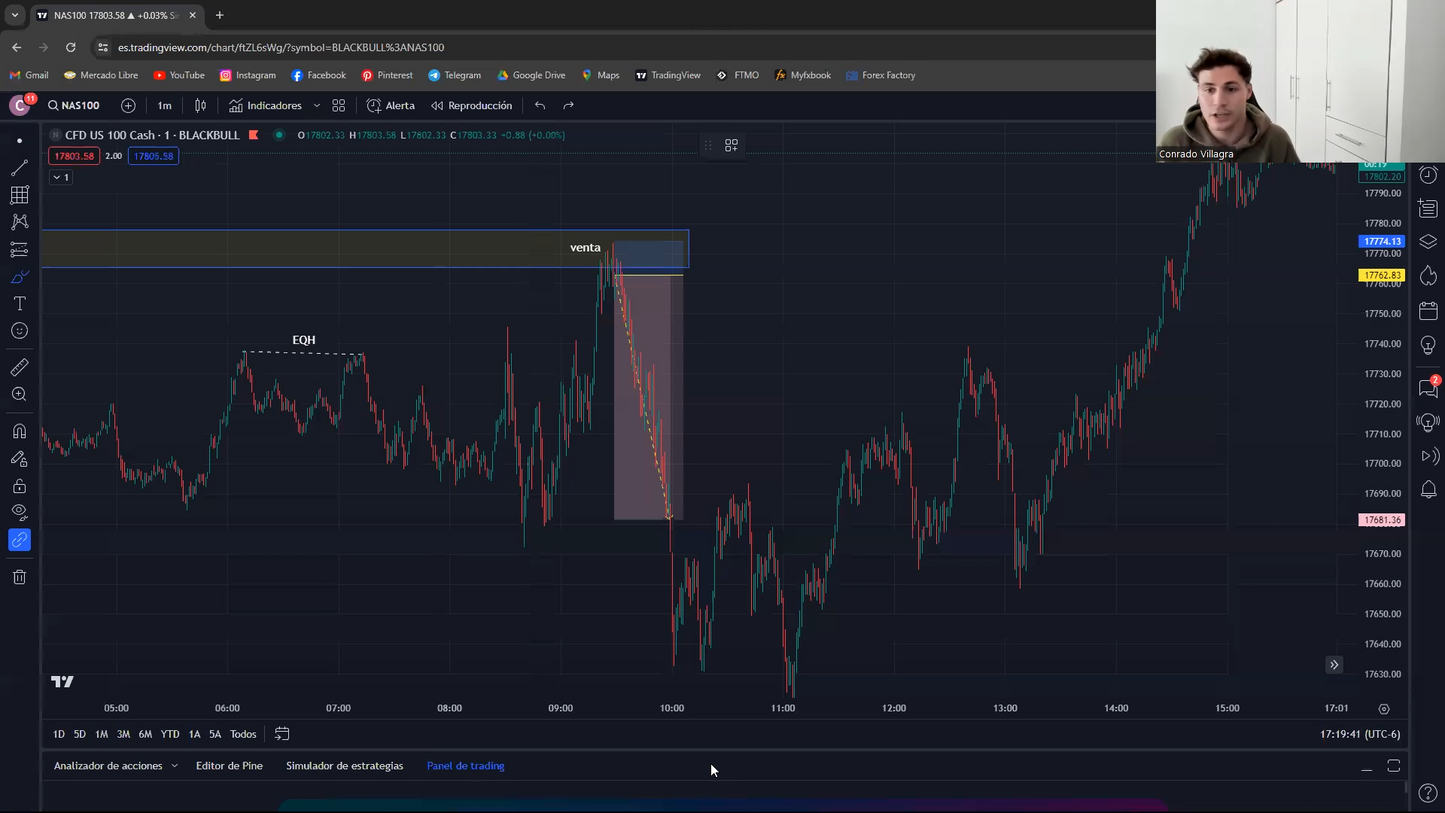Select the text annotation tool
Screen dimensions: 1445x813
(x=19, y=304)
